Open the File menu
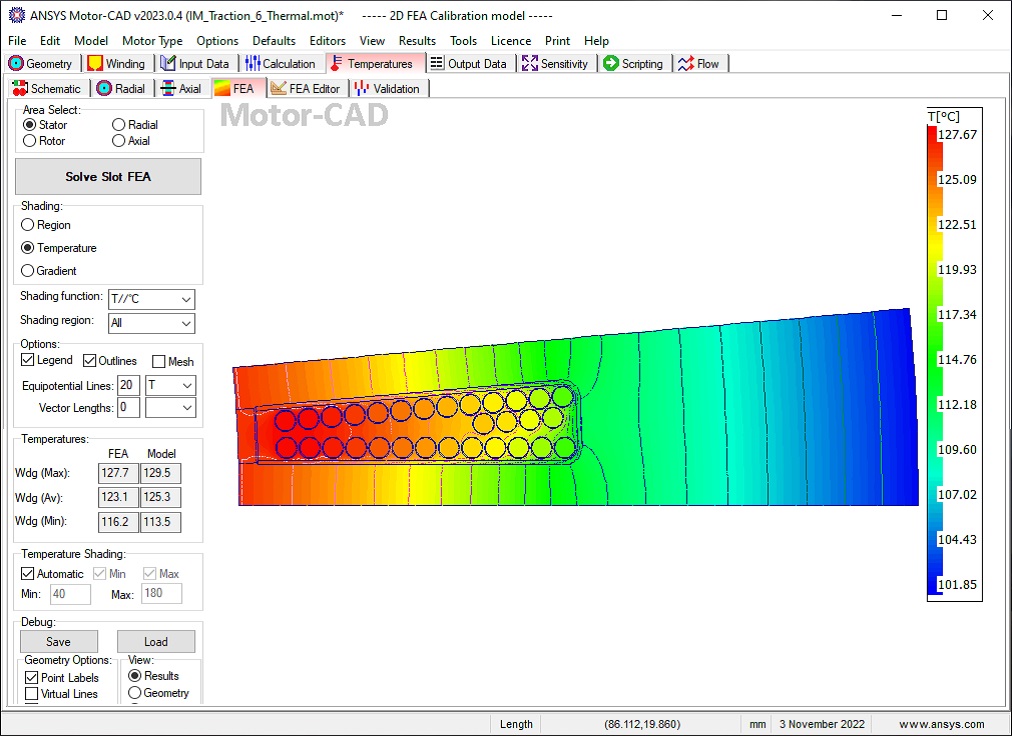The image size is (1012, 736). tap(17, 41)
